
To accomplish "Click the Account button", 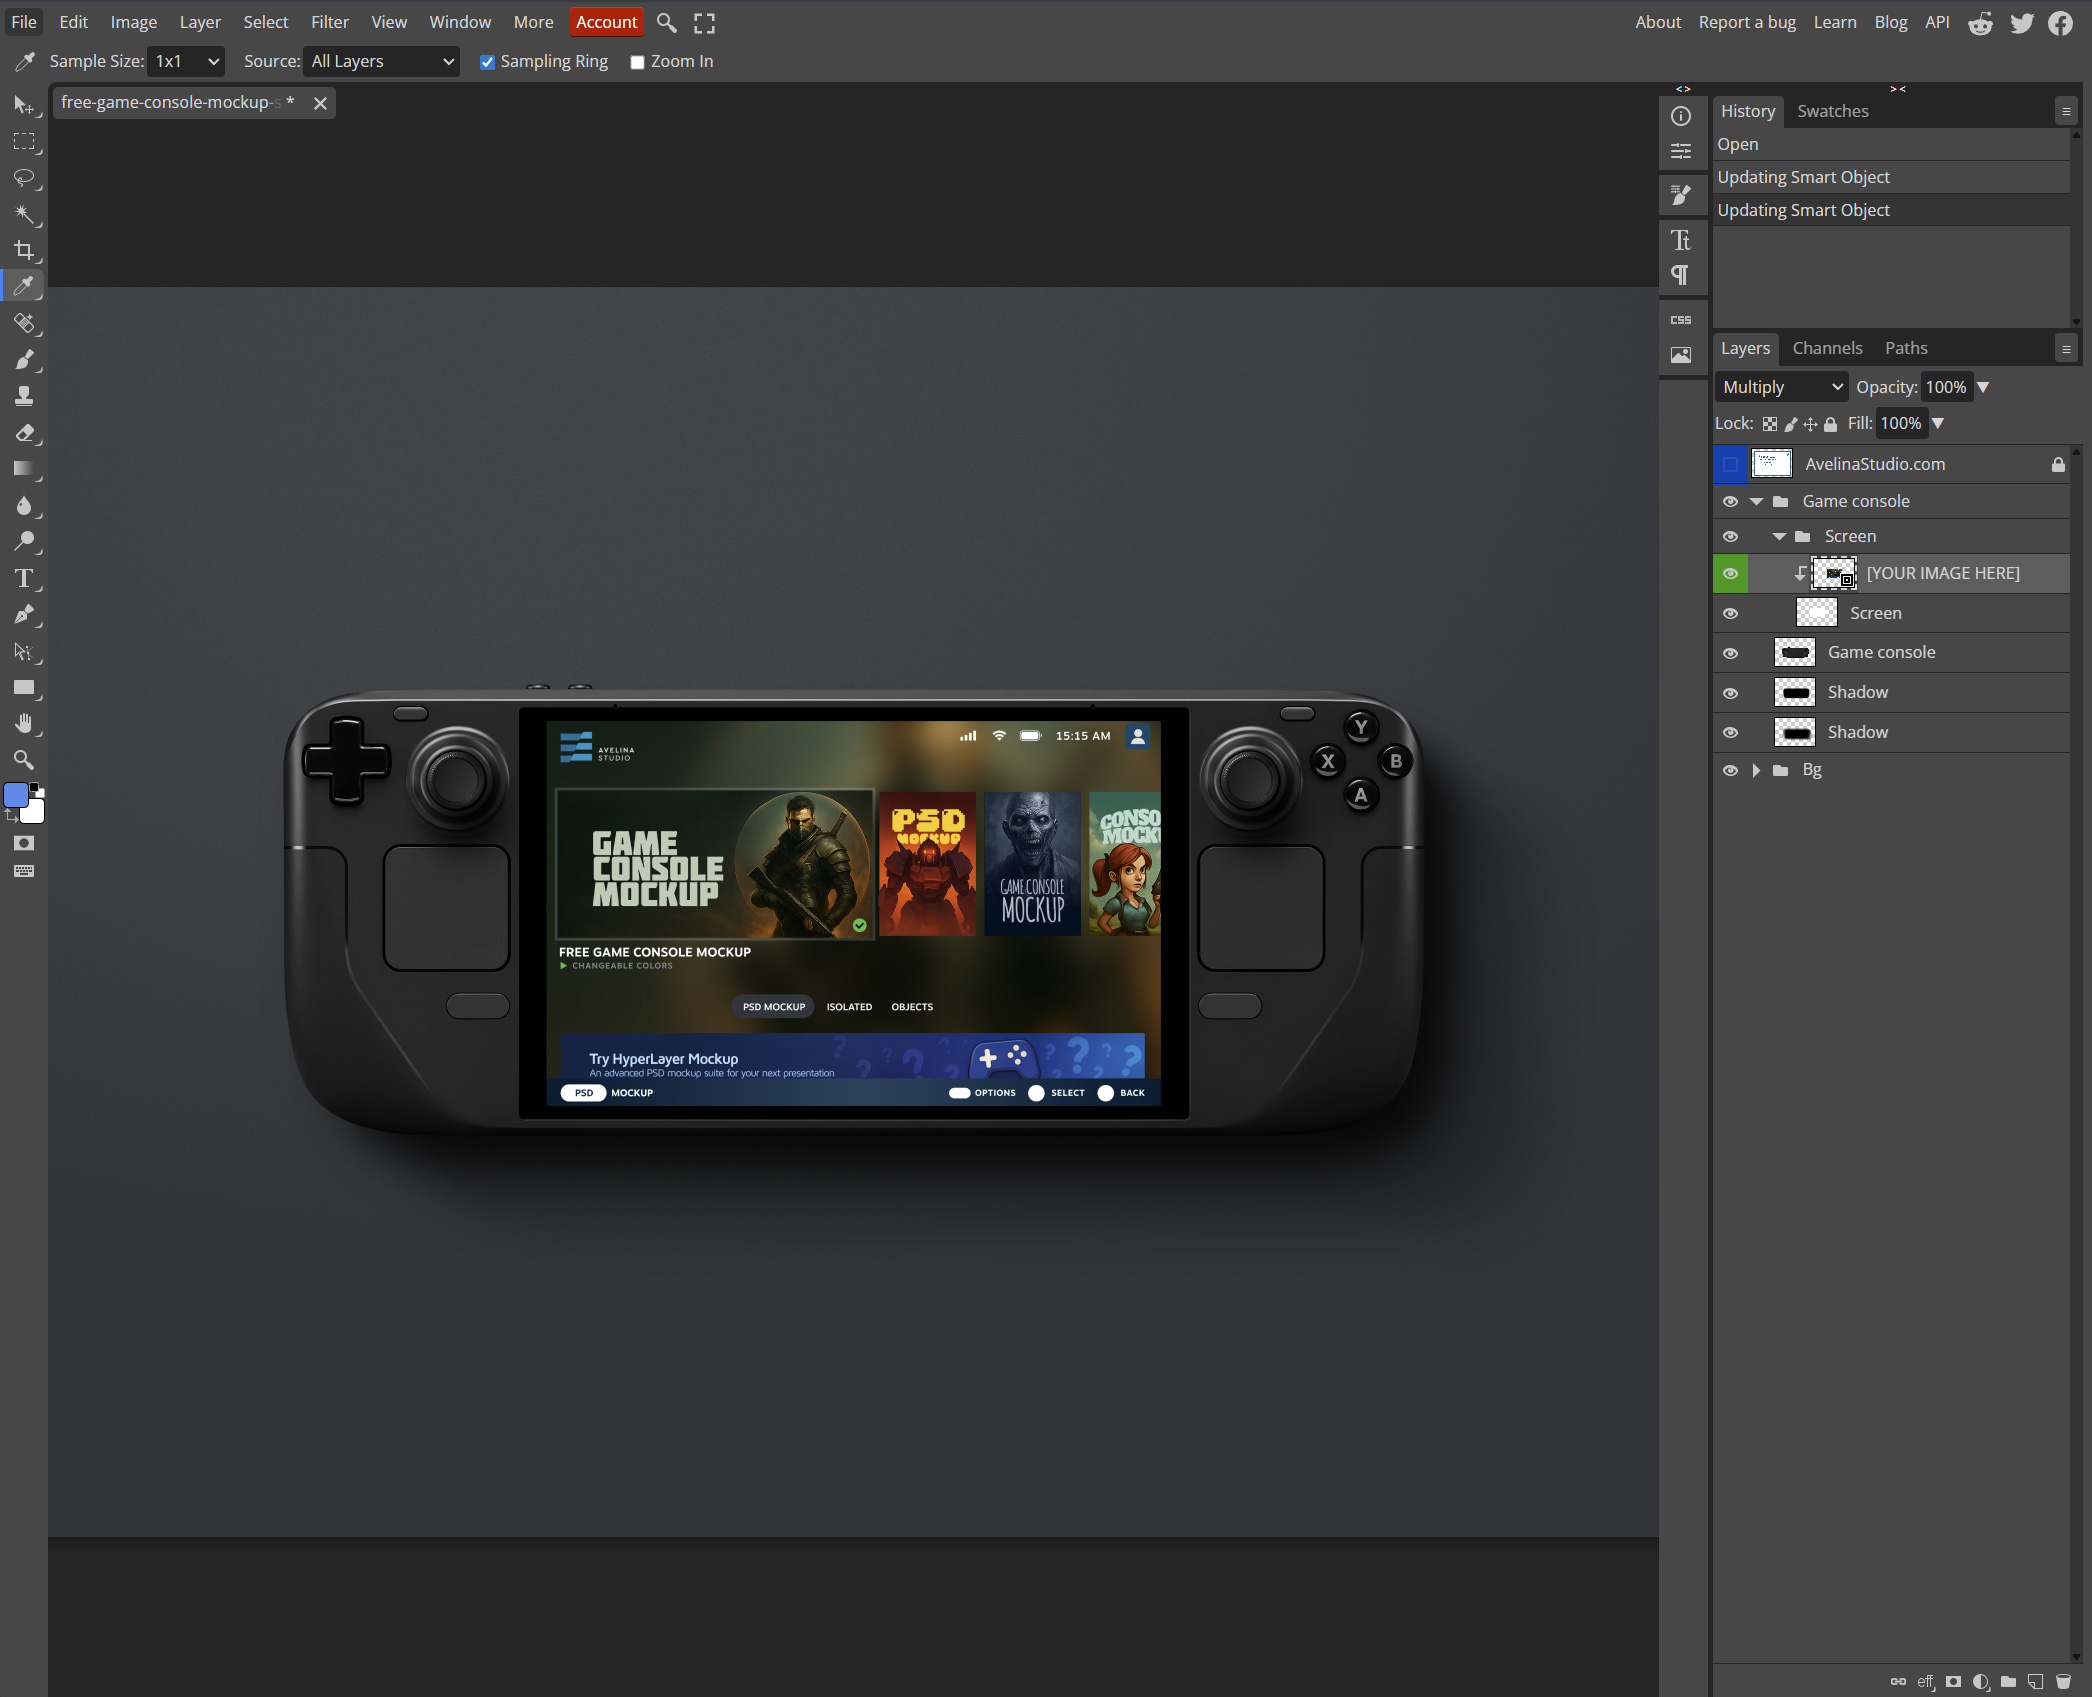I will tap(606, 22).
